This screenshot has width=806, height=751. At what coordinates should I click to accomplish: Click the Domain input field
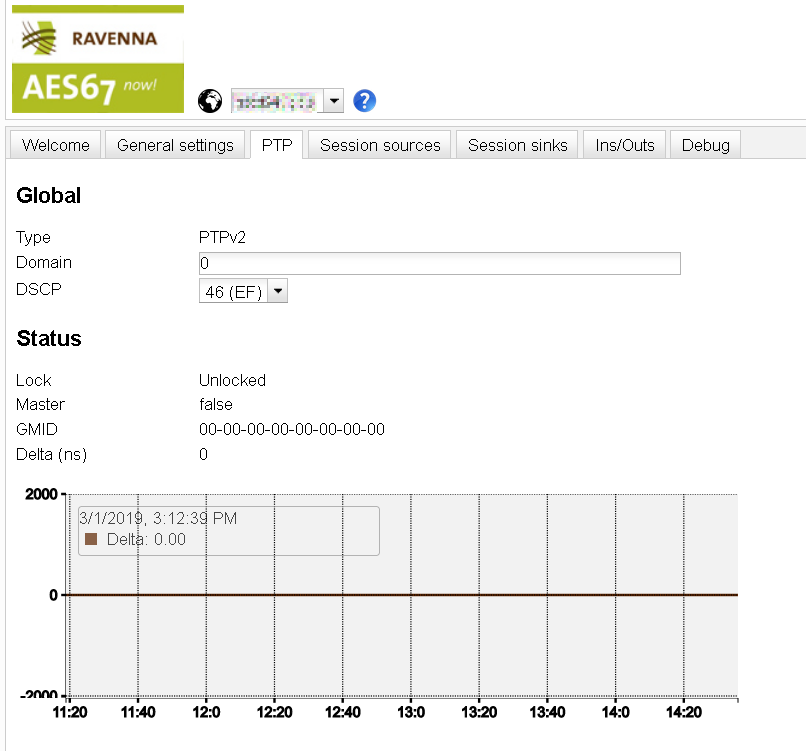[439, 263]
